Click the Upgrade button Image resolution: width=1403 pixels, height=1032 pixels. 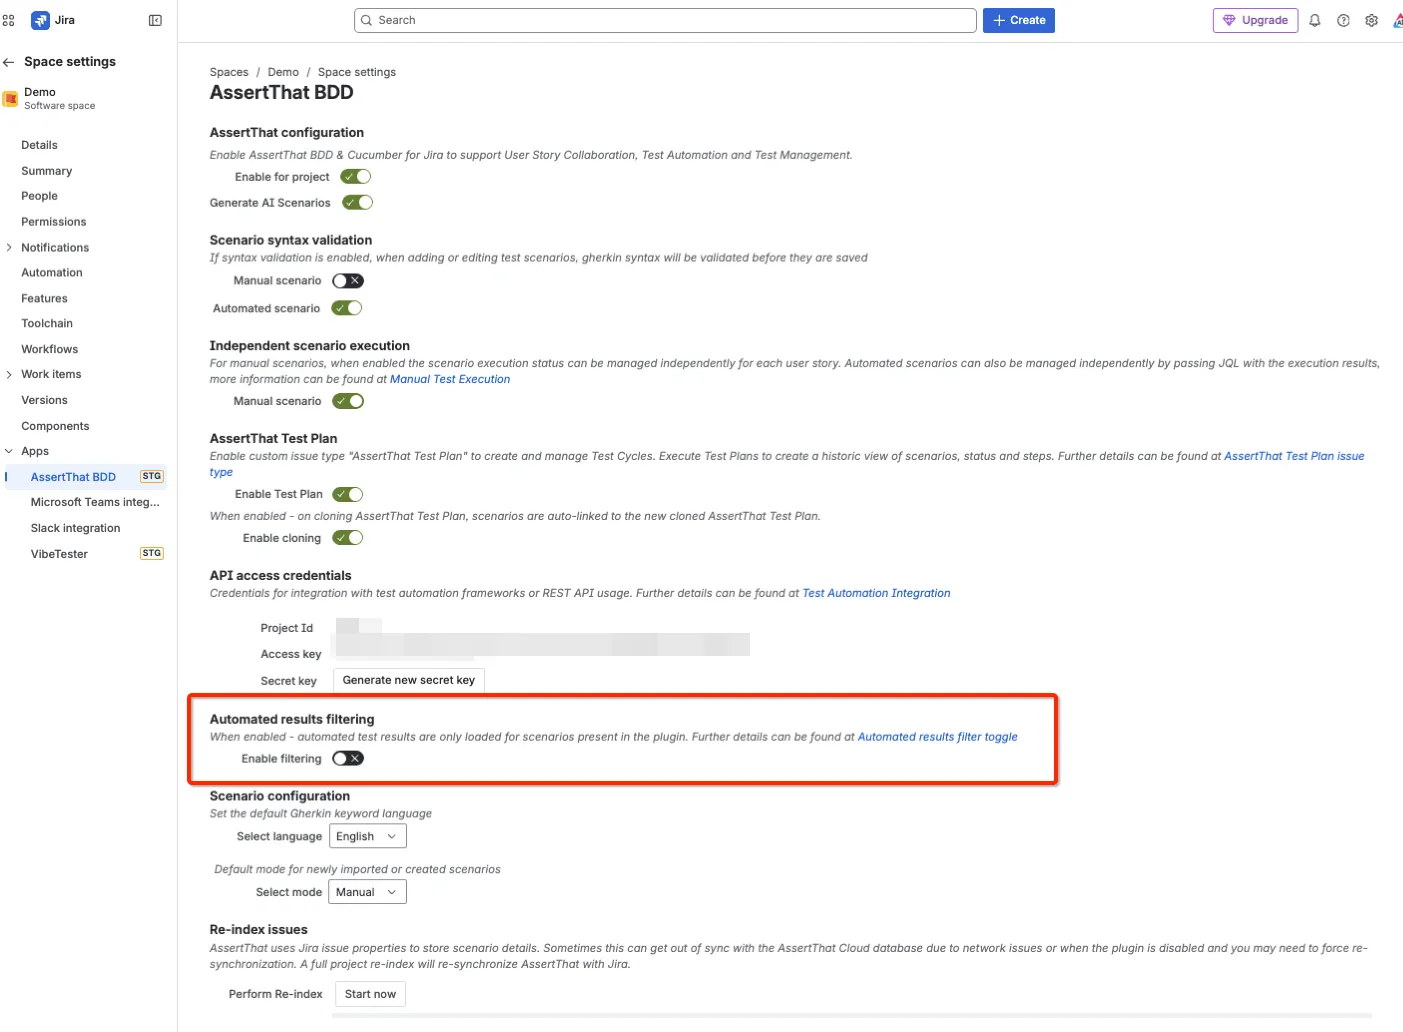click(1255, 20)
